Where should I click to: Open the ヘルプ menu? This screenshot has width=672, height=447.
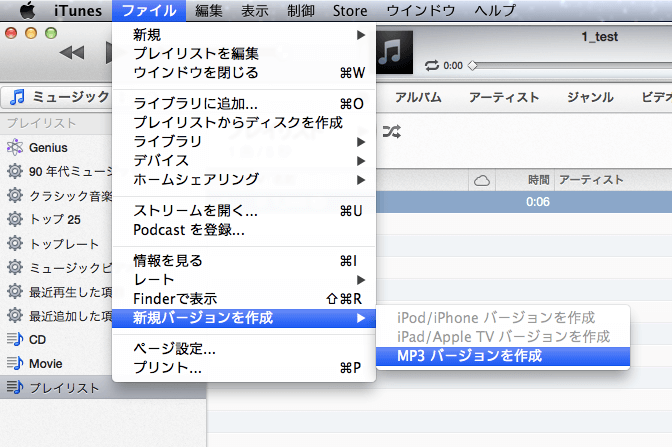(495, 10)
